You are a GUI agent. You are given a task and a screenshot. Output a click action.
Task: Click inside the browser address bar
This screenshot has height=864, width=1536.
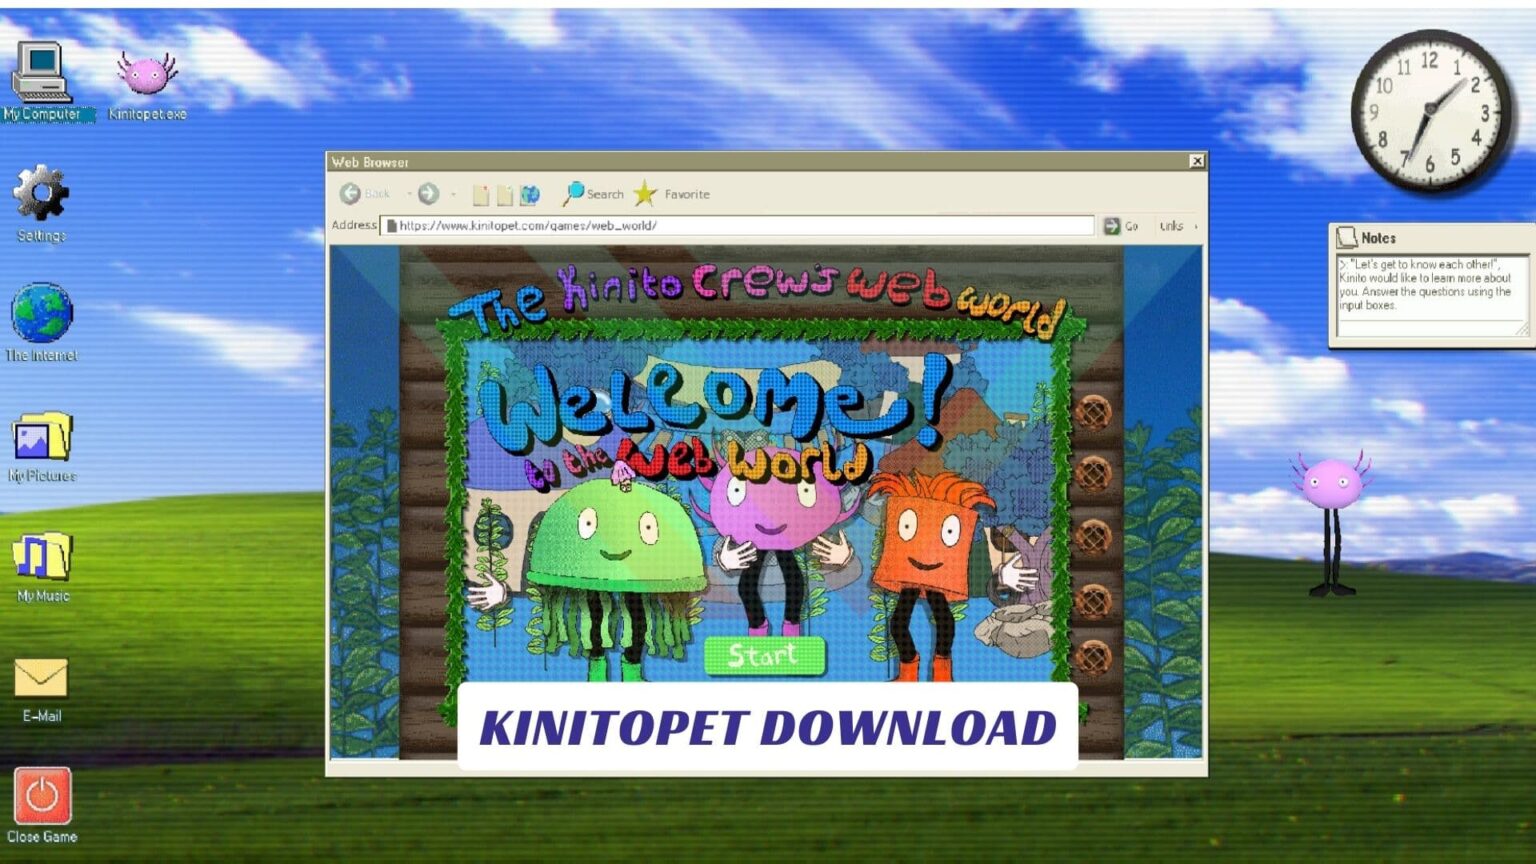coord(740,226)
